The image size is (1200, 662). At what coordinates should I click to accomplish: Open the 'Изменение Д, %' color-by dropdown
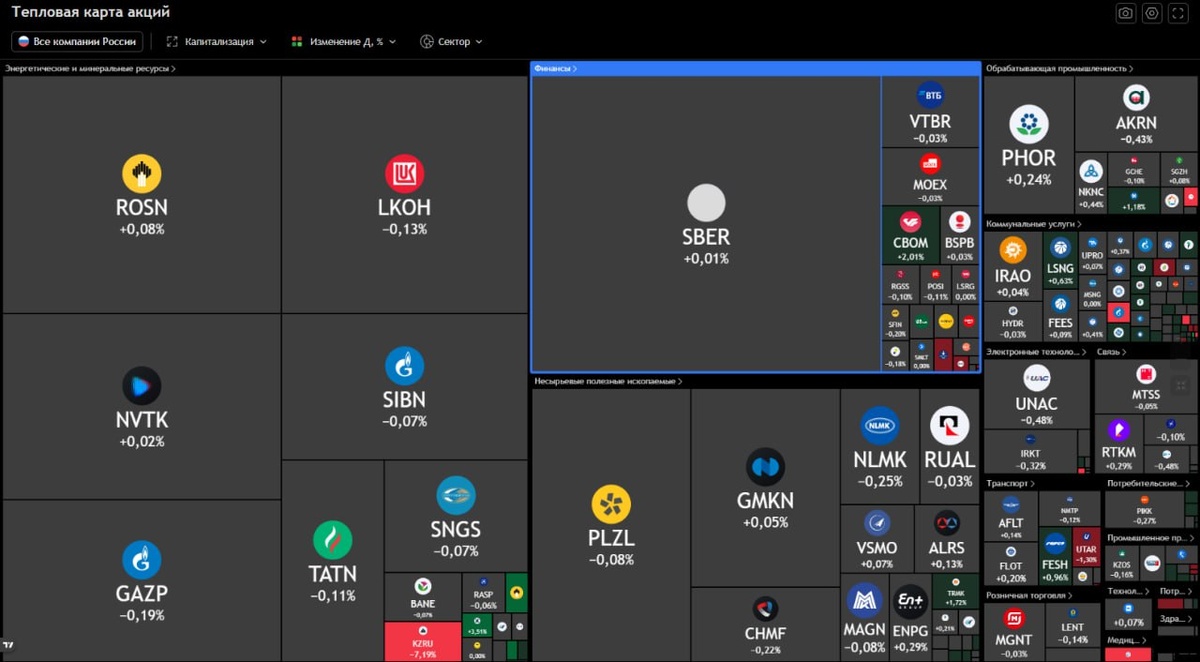[344, 42]
